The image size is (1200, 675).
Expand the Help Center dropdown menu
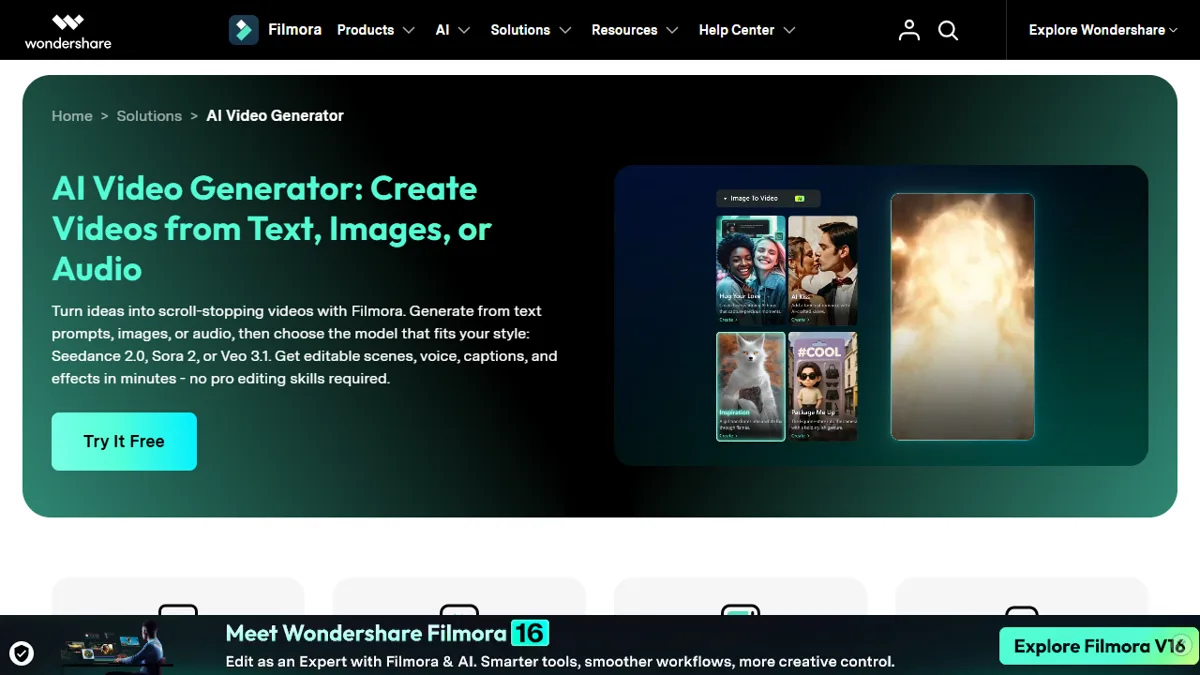747,30
